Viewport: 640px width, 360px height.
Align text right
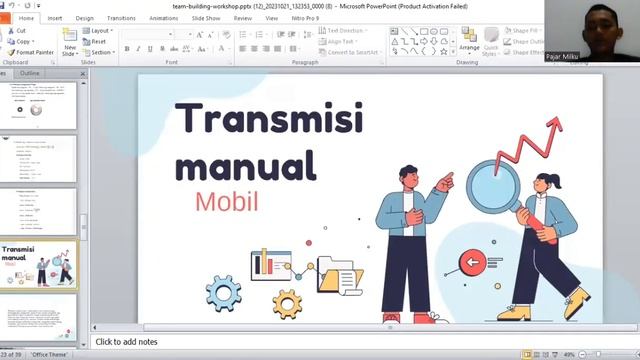(266, 49)
